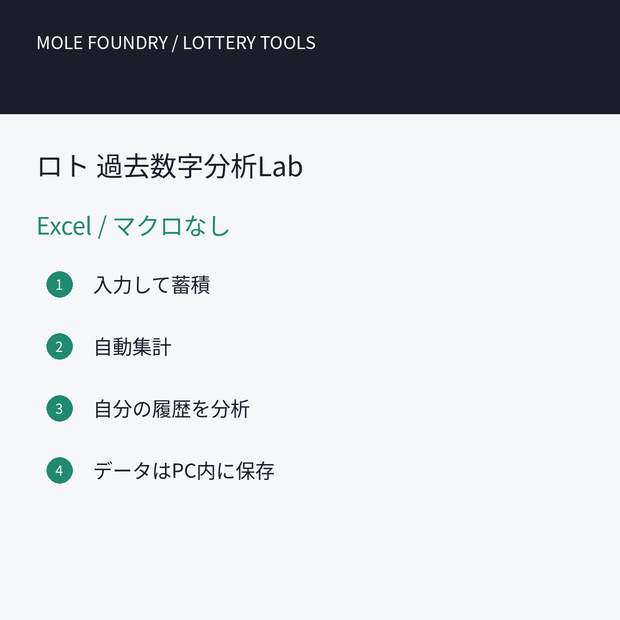Click the green slash after Excel
Viewport: 620px width, 620px height.
[x=102, y=227]
